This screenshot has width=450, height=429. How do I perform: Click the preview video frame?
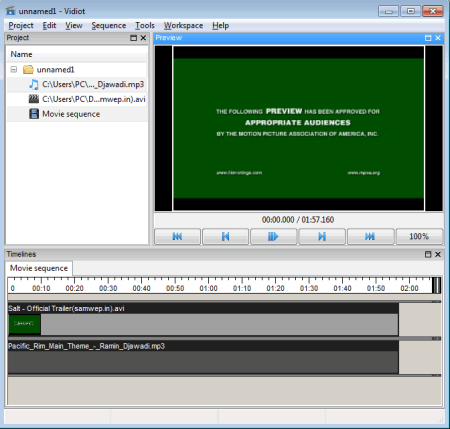pos(299,128)
